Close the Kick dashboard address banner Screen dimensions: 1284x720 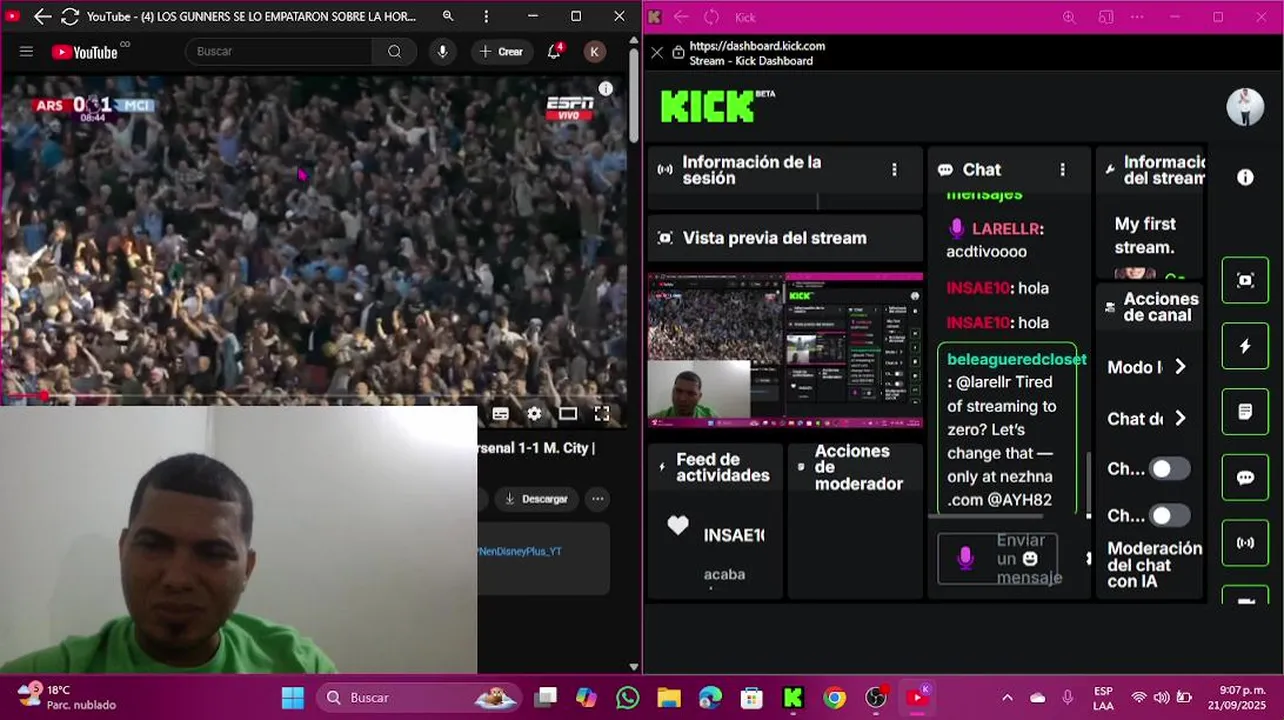point(657,52)
